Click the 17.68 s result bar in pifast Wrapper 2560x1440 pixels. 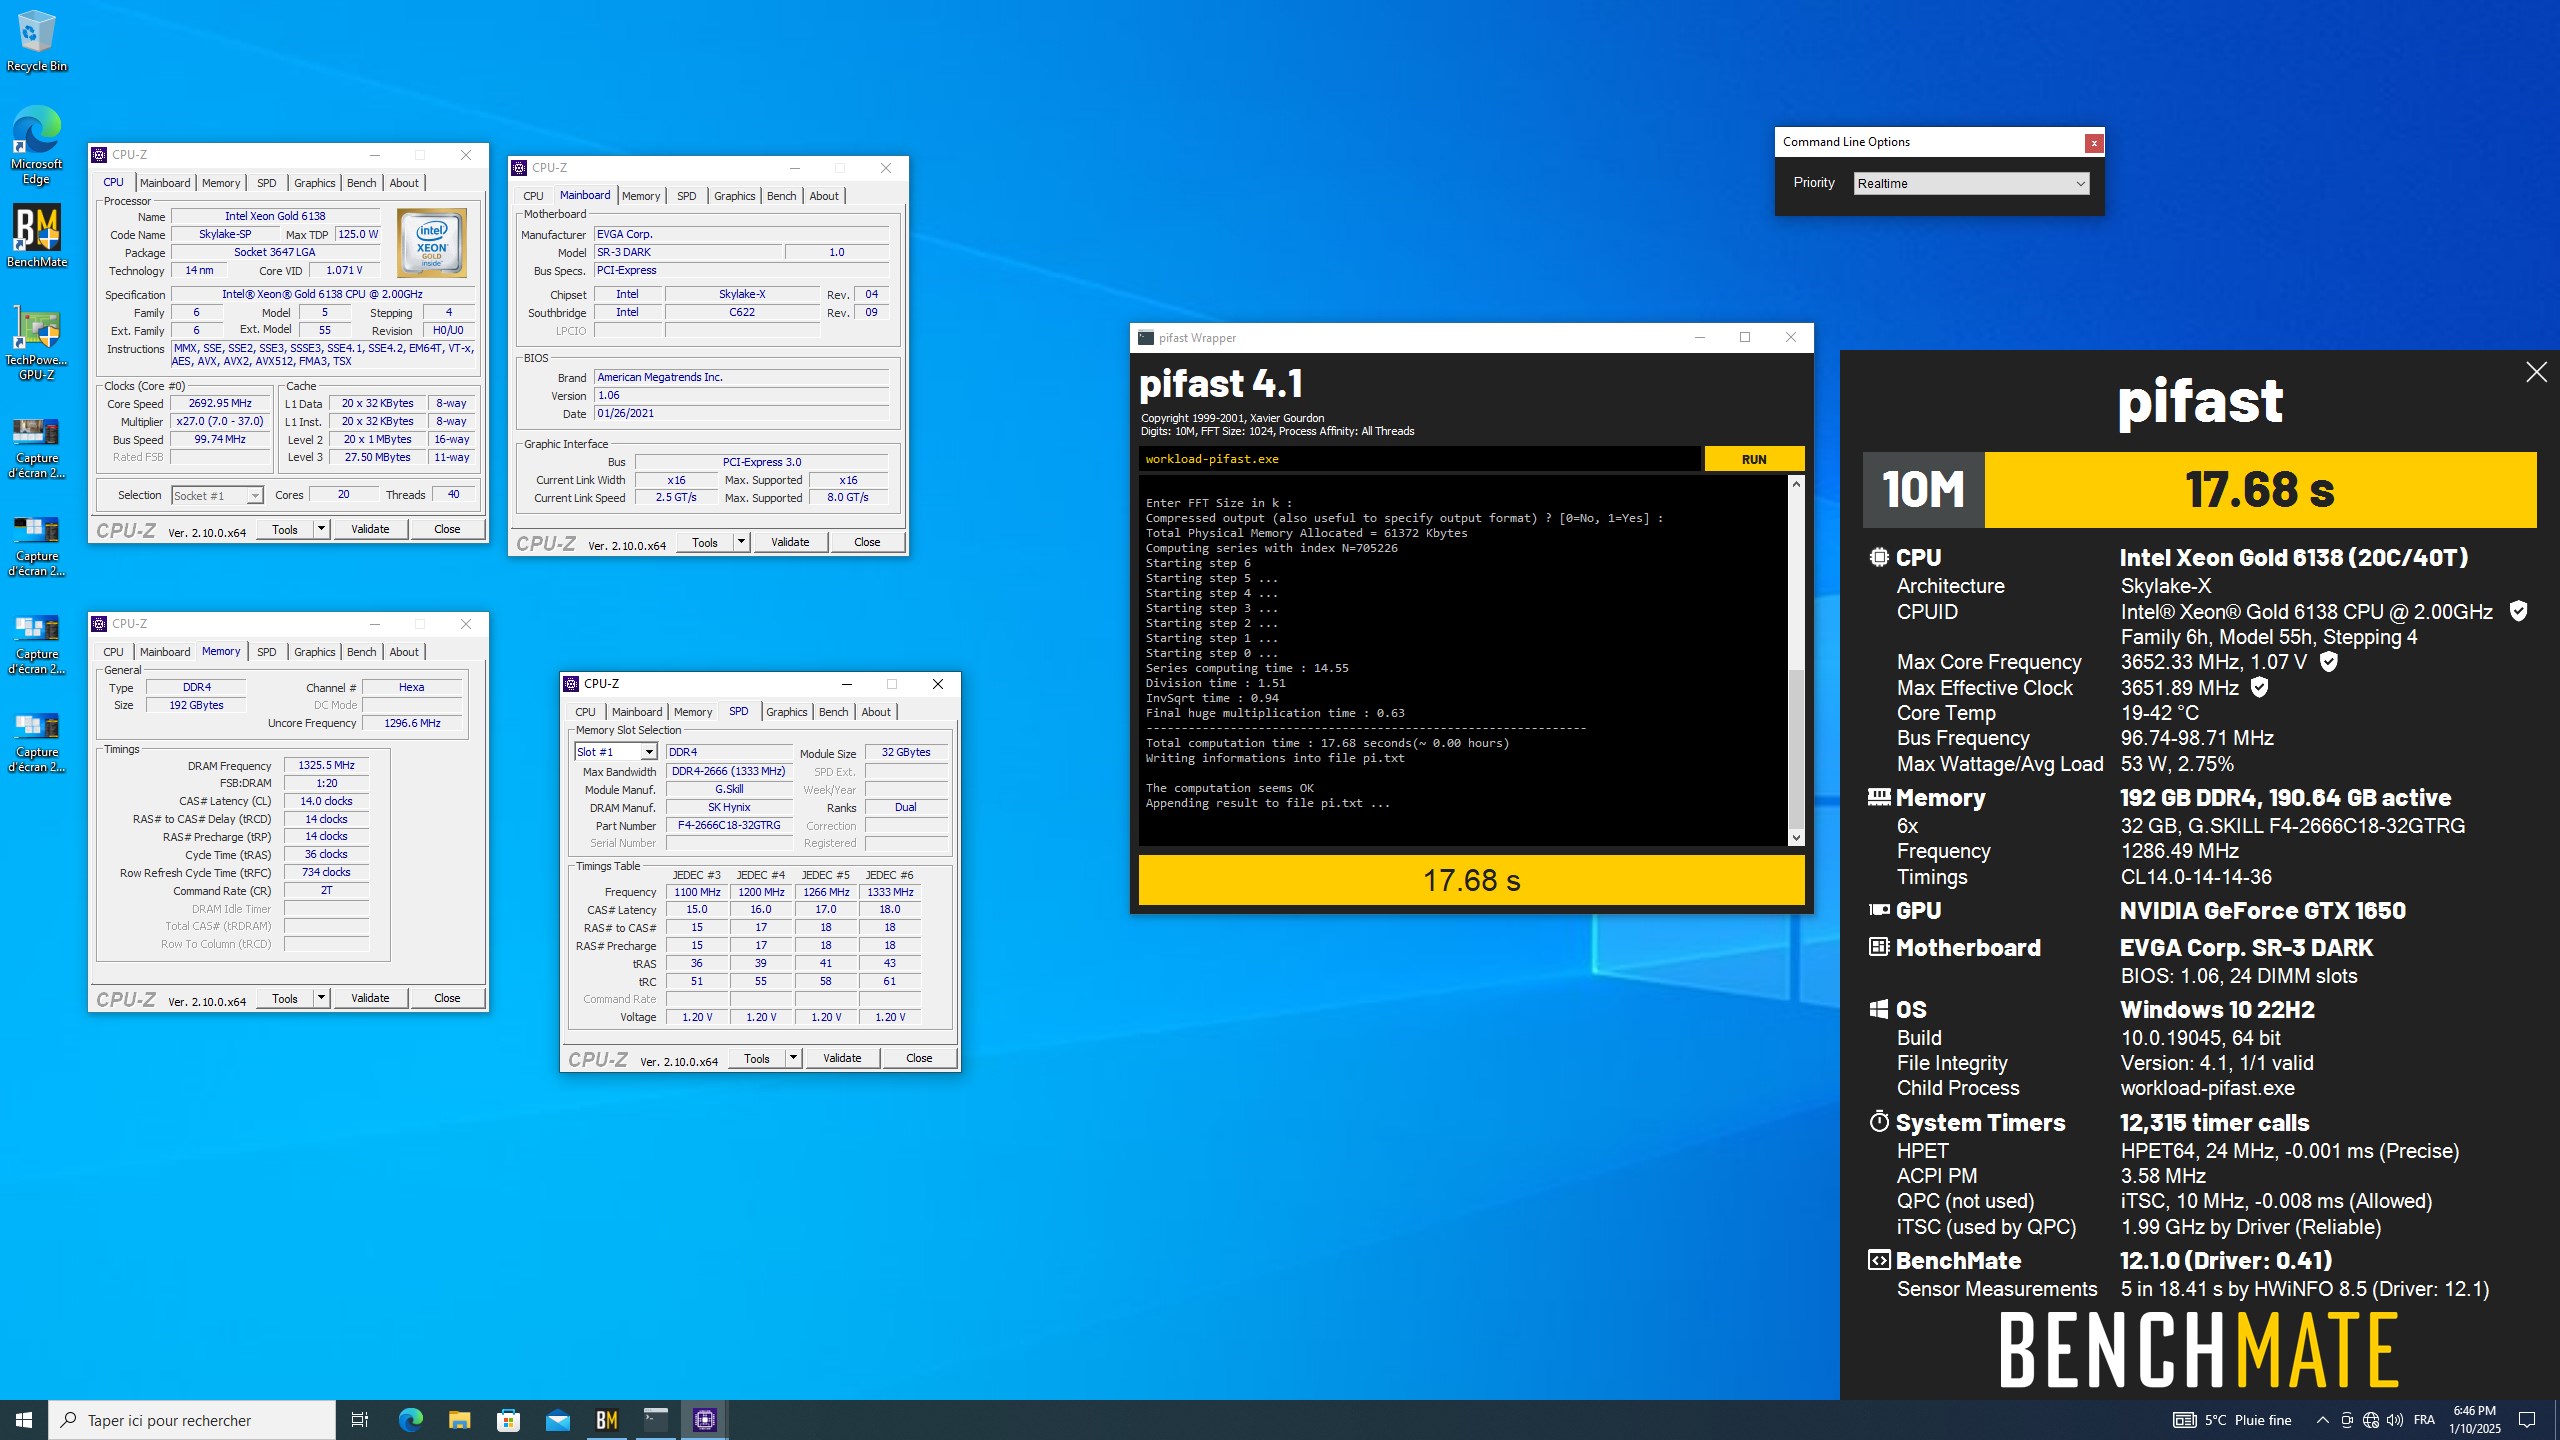1471,880
